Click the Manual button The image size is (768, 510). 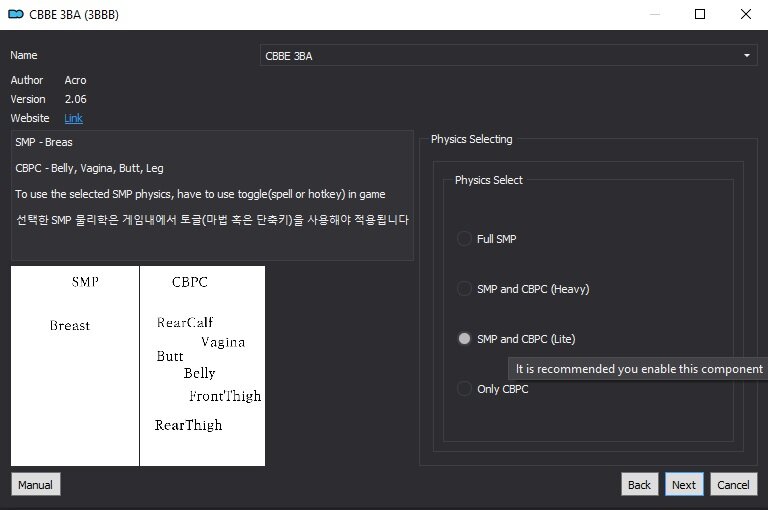35,485
